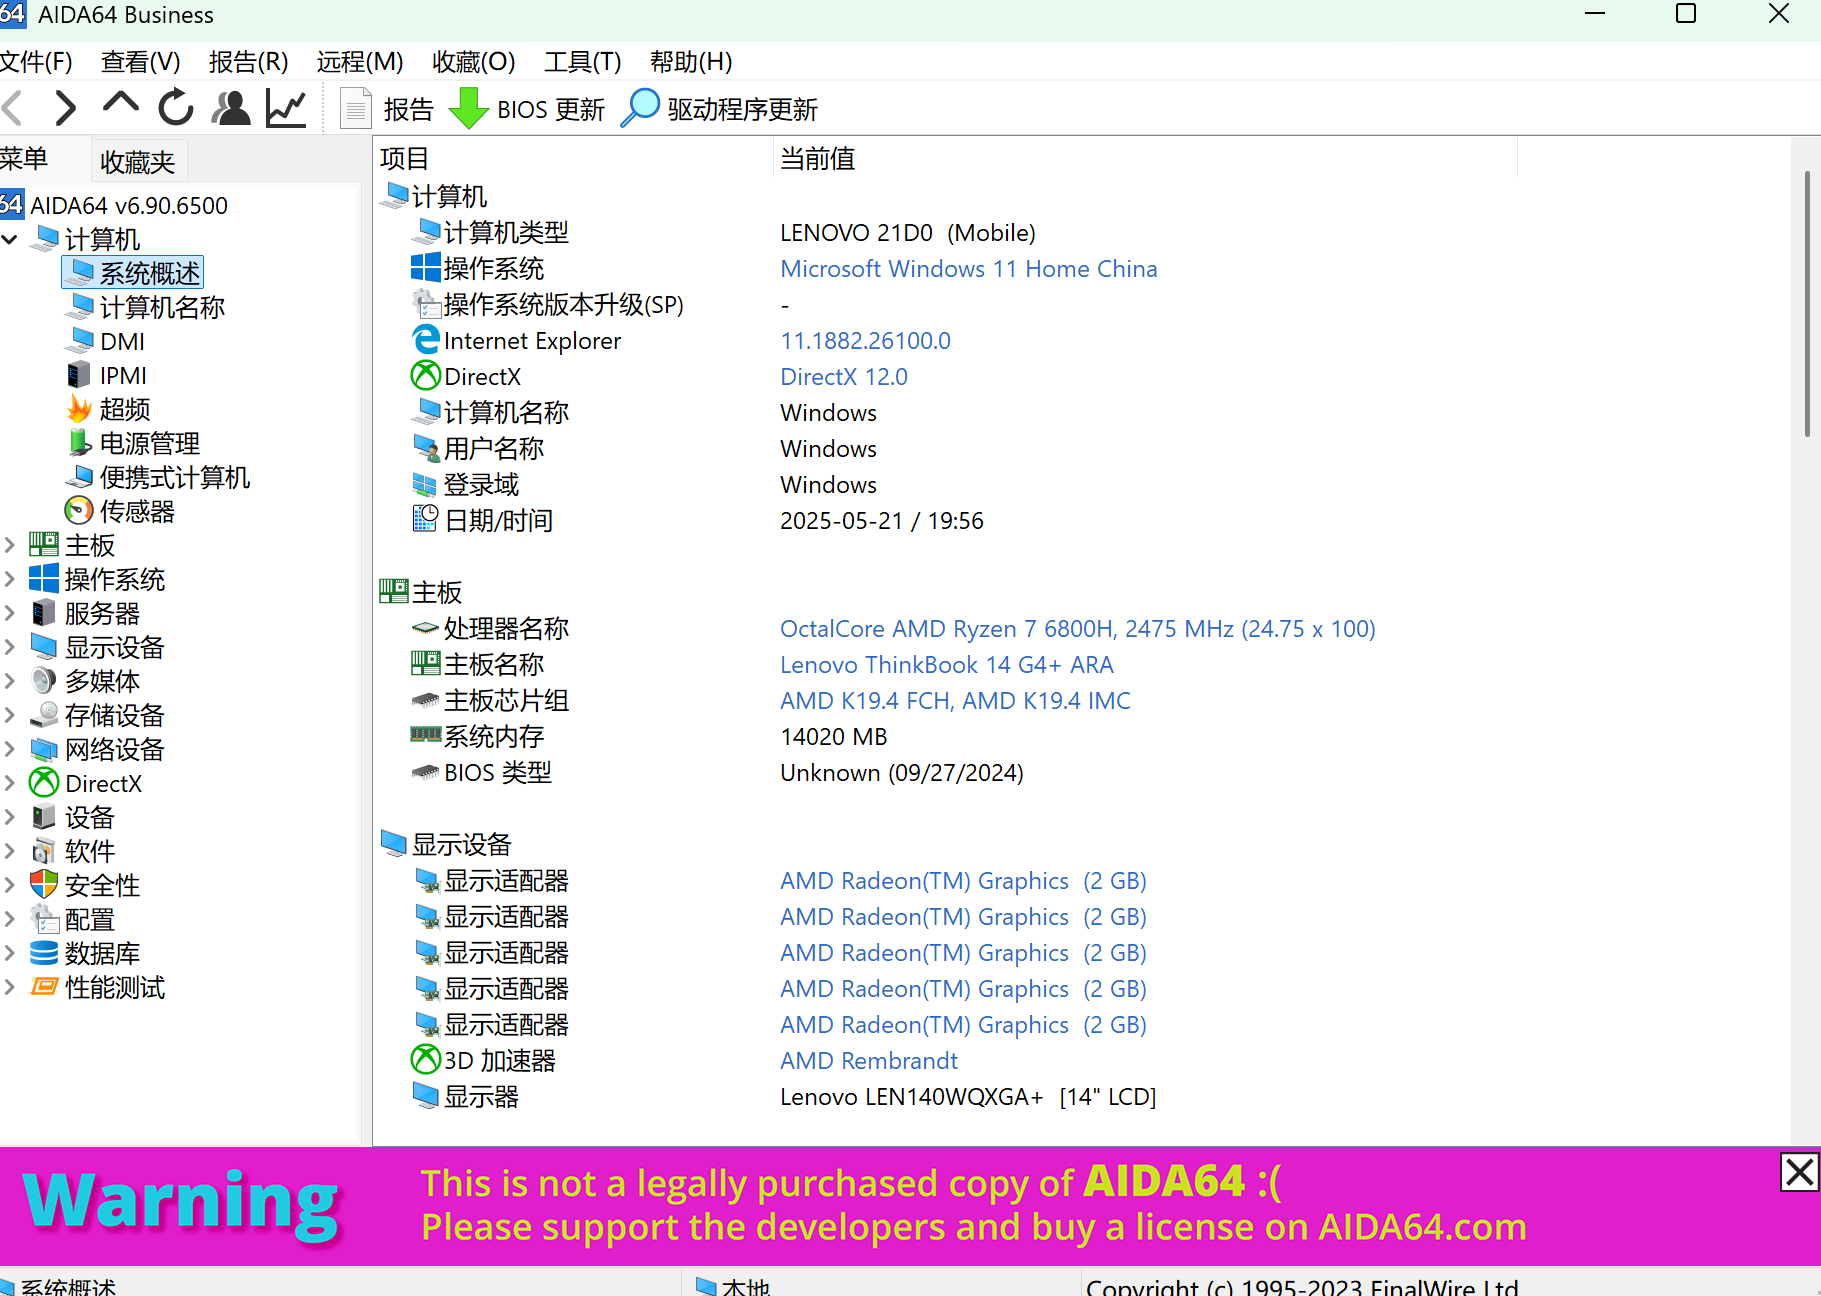Click the 当前值 column header
The height and width of the screenshot is (1296, 1821).
point(1145,159)
